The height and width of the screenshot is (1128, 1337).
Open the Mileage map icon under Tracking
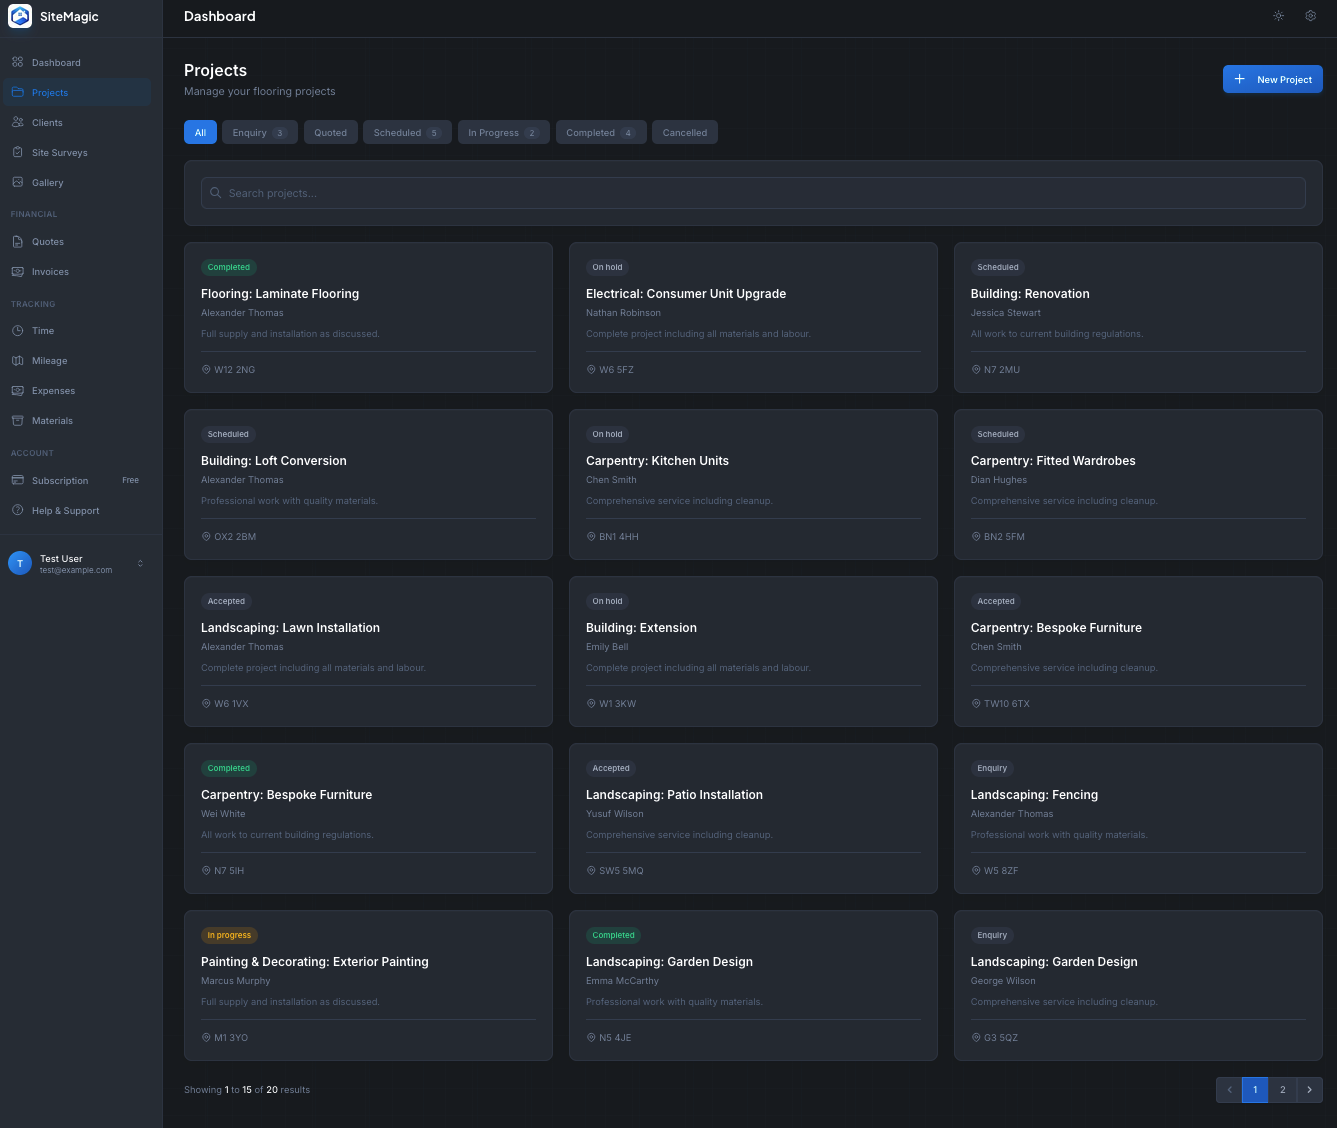(x=17, y=360)
